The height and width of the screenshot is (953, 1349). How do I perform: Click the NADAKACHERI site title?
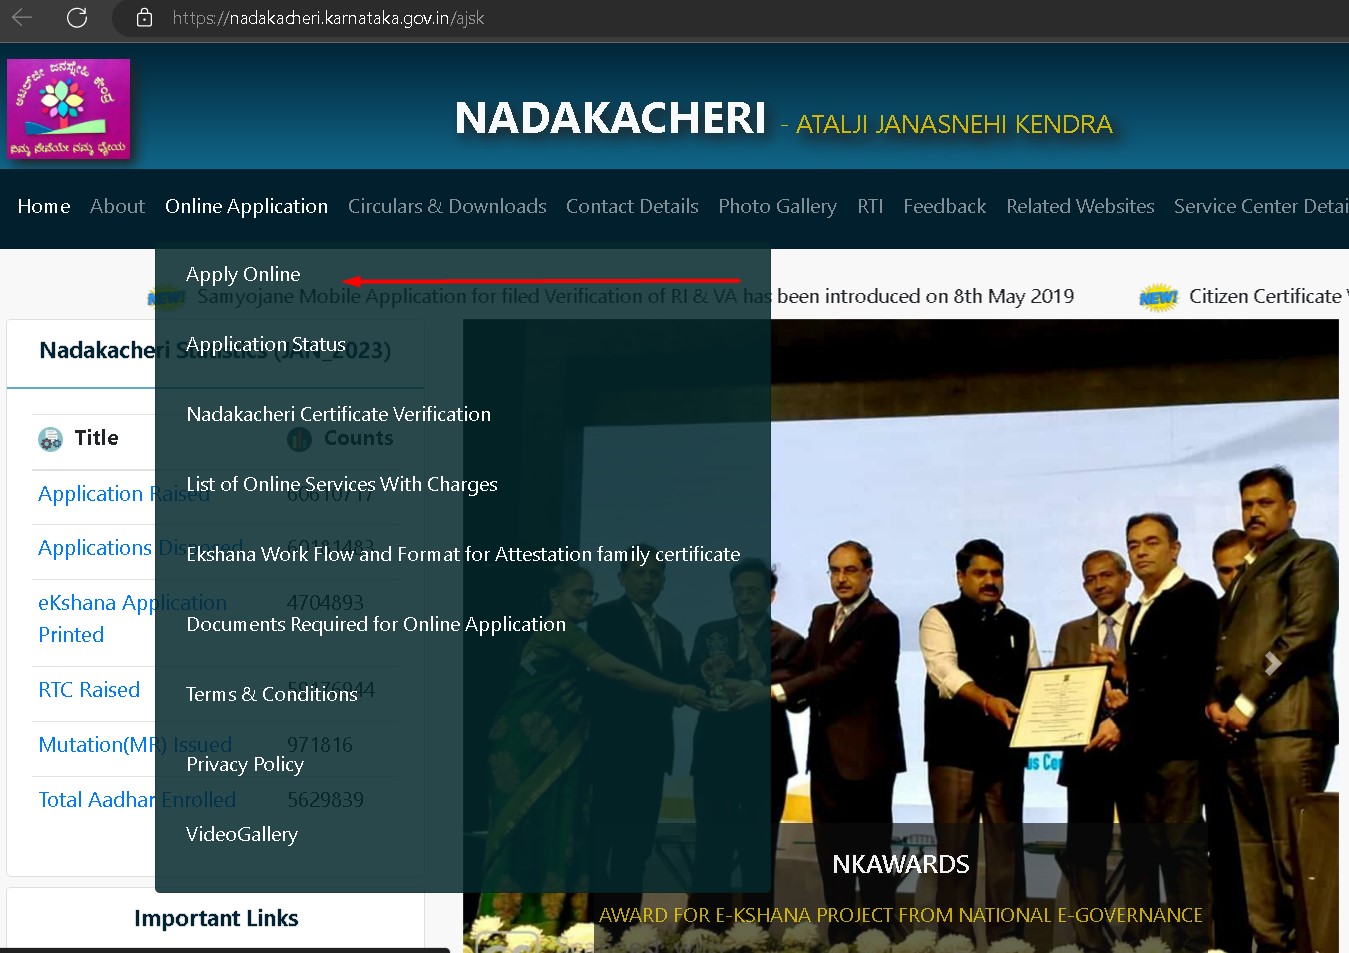(x=610, y=118)
